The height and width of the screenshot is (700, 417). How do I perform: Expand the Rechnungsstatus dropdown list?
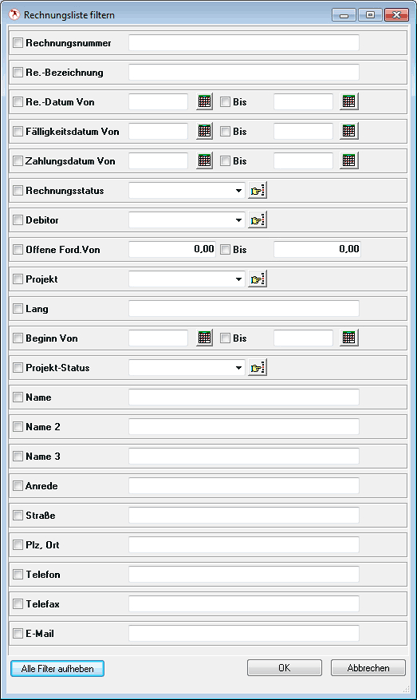pyautogui.click(x=239, y=191)
